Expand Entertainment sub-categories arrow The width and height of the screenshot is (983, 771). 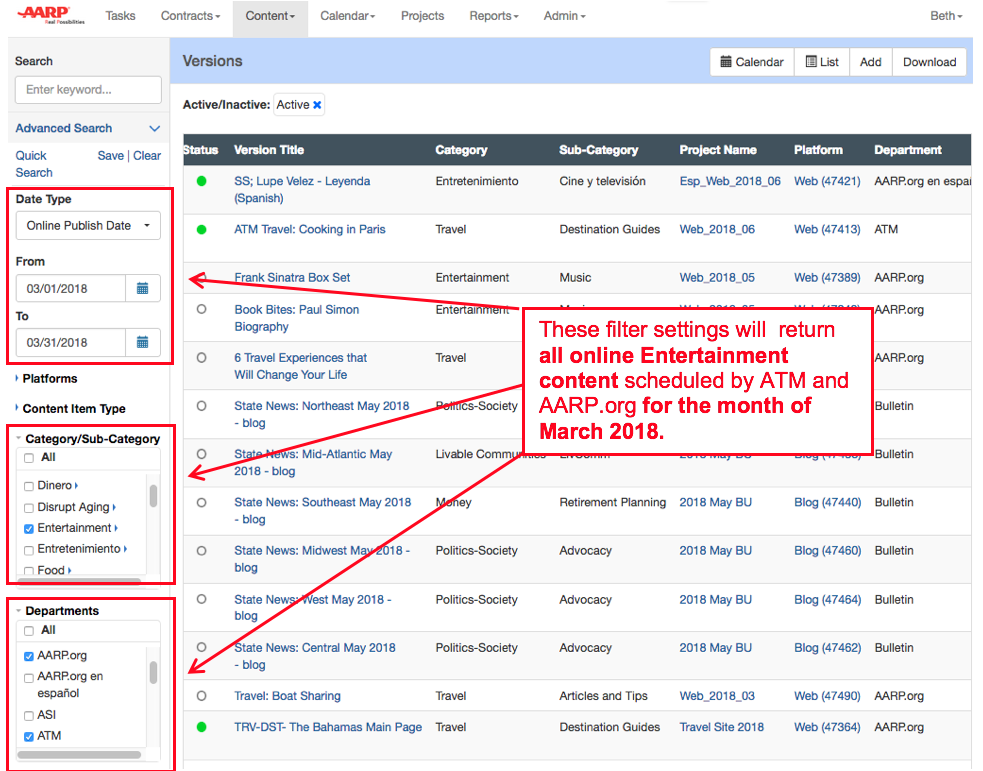point(117,528)
